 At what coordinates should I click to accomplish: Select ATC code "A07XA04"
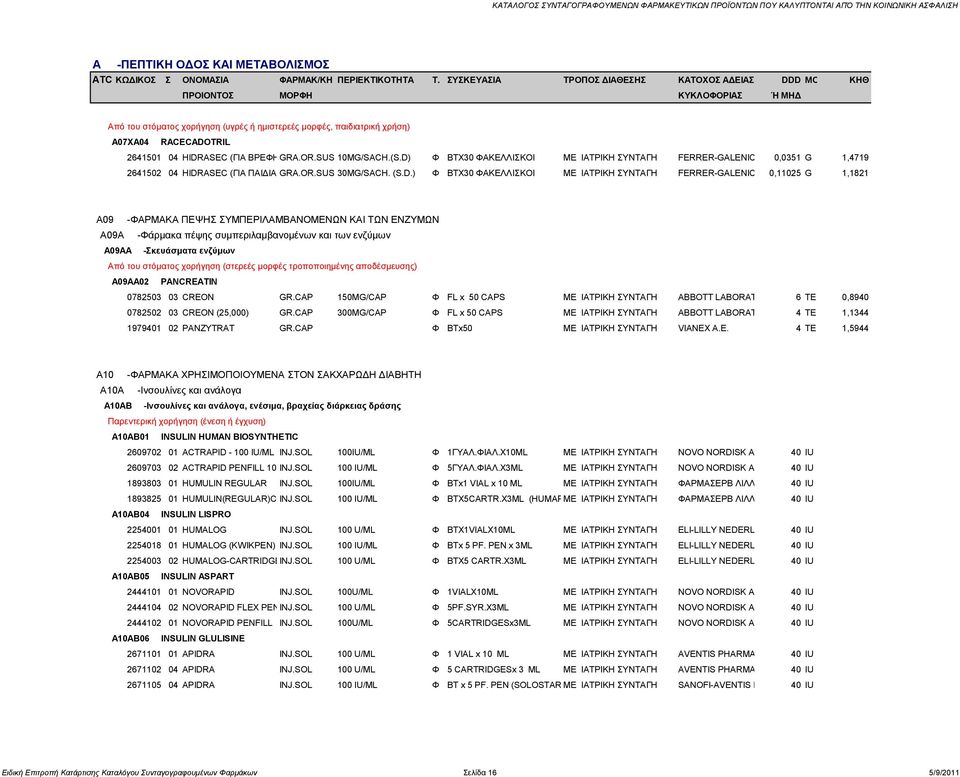coord(130,142)
